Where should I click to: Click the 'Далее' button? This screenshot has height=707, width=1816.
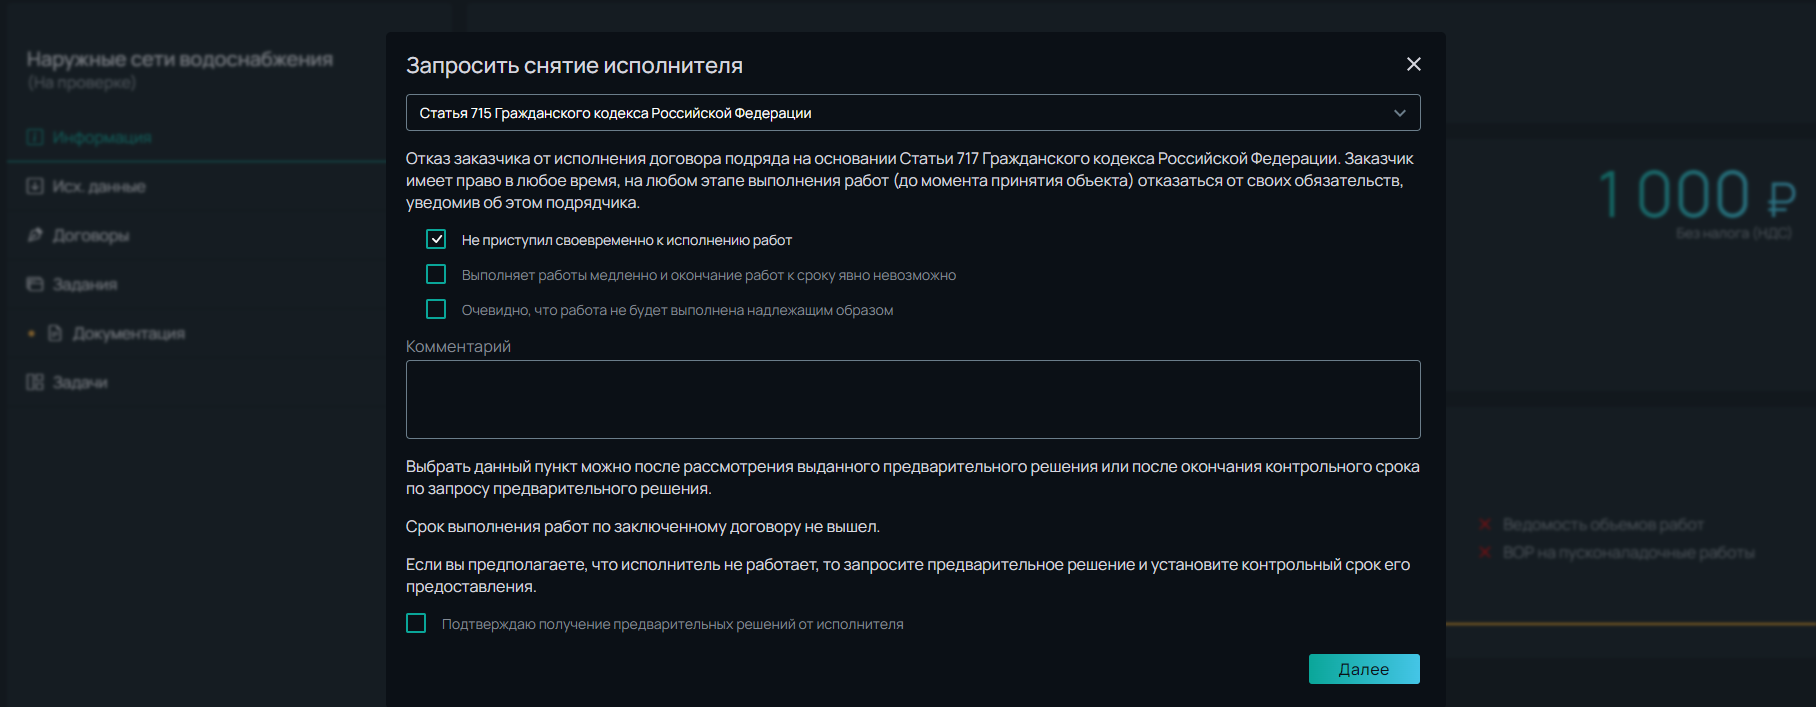click(1364, 669)
